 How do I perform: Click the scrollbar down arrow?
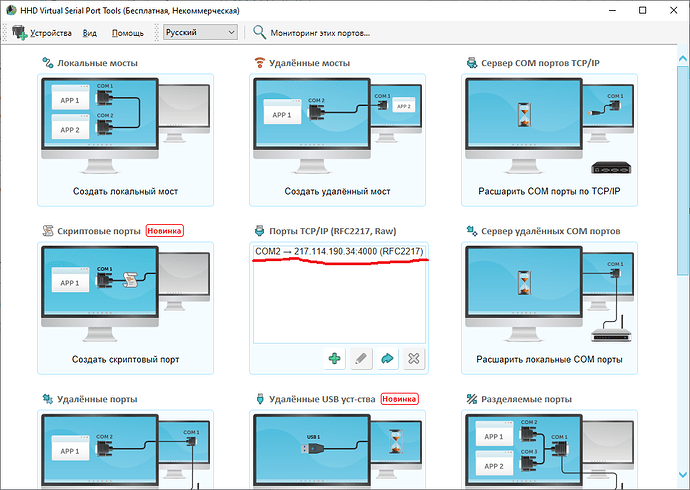point(683,475)
